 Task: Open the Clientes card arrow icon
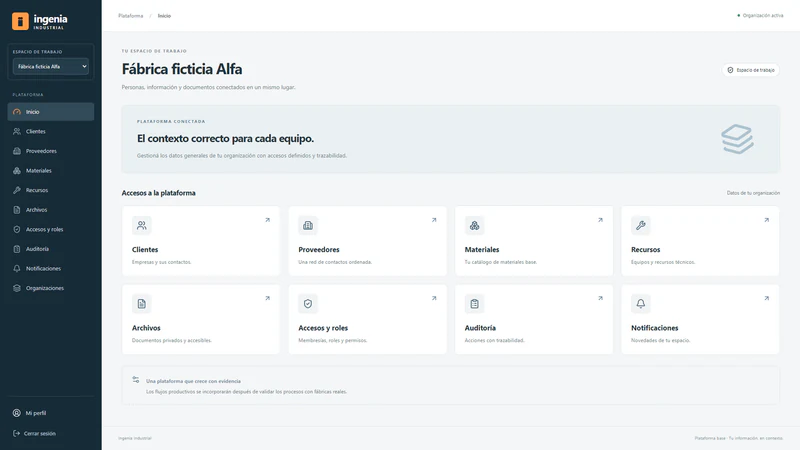click(267, 220)
